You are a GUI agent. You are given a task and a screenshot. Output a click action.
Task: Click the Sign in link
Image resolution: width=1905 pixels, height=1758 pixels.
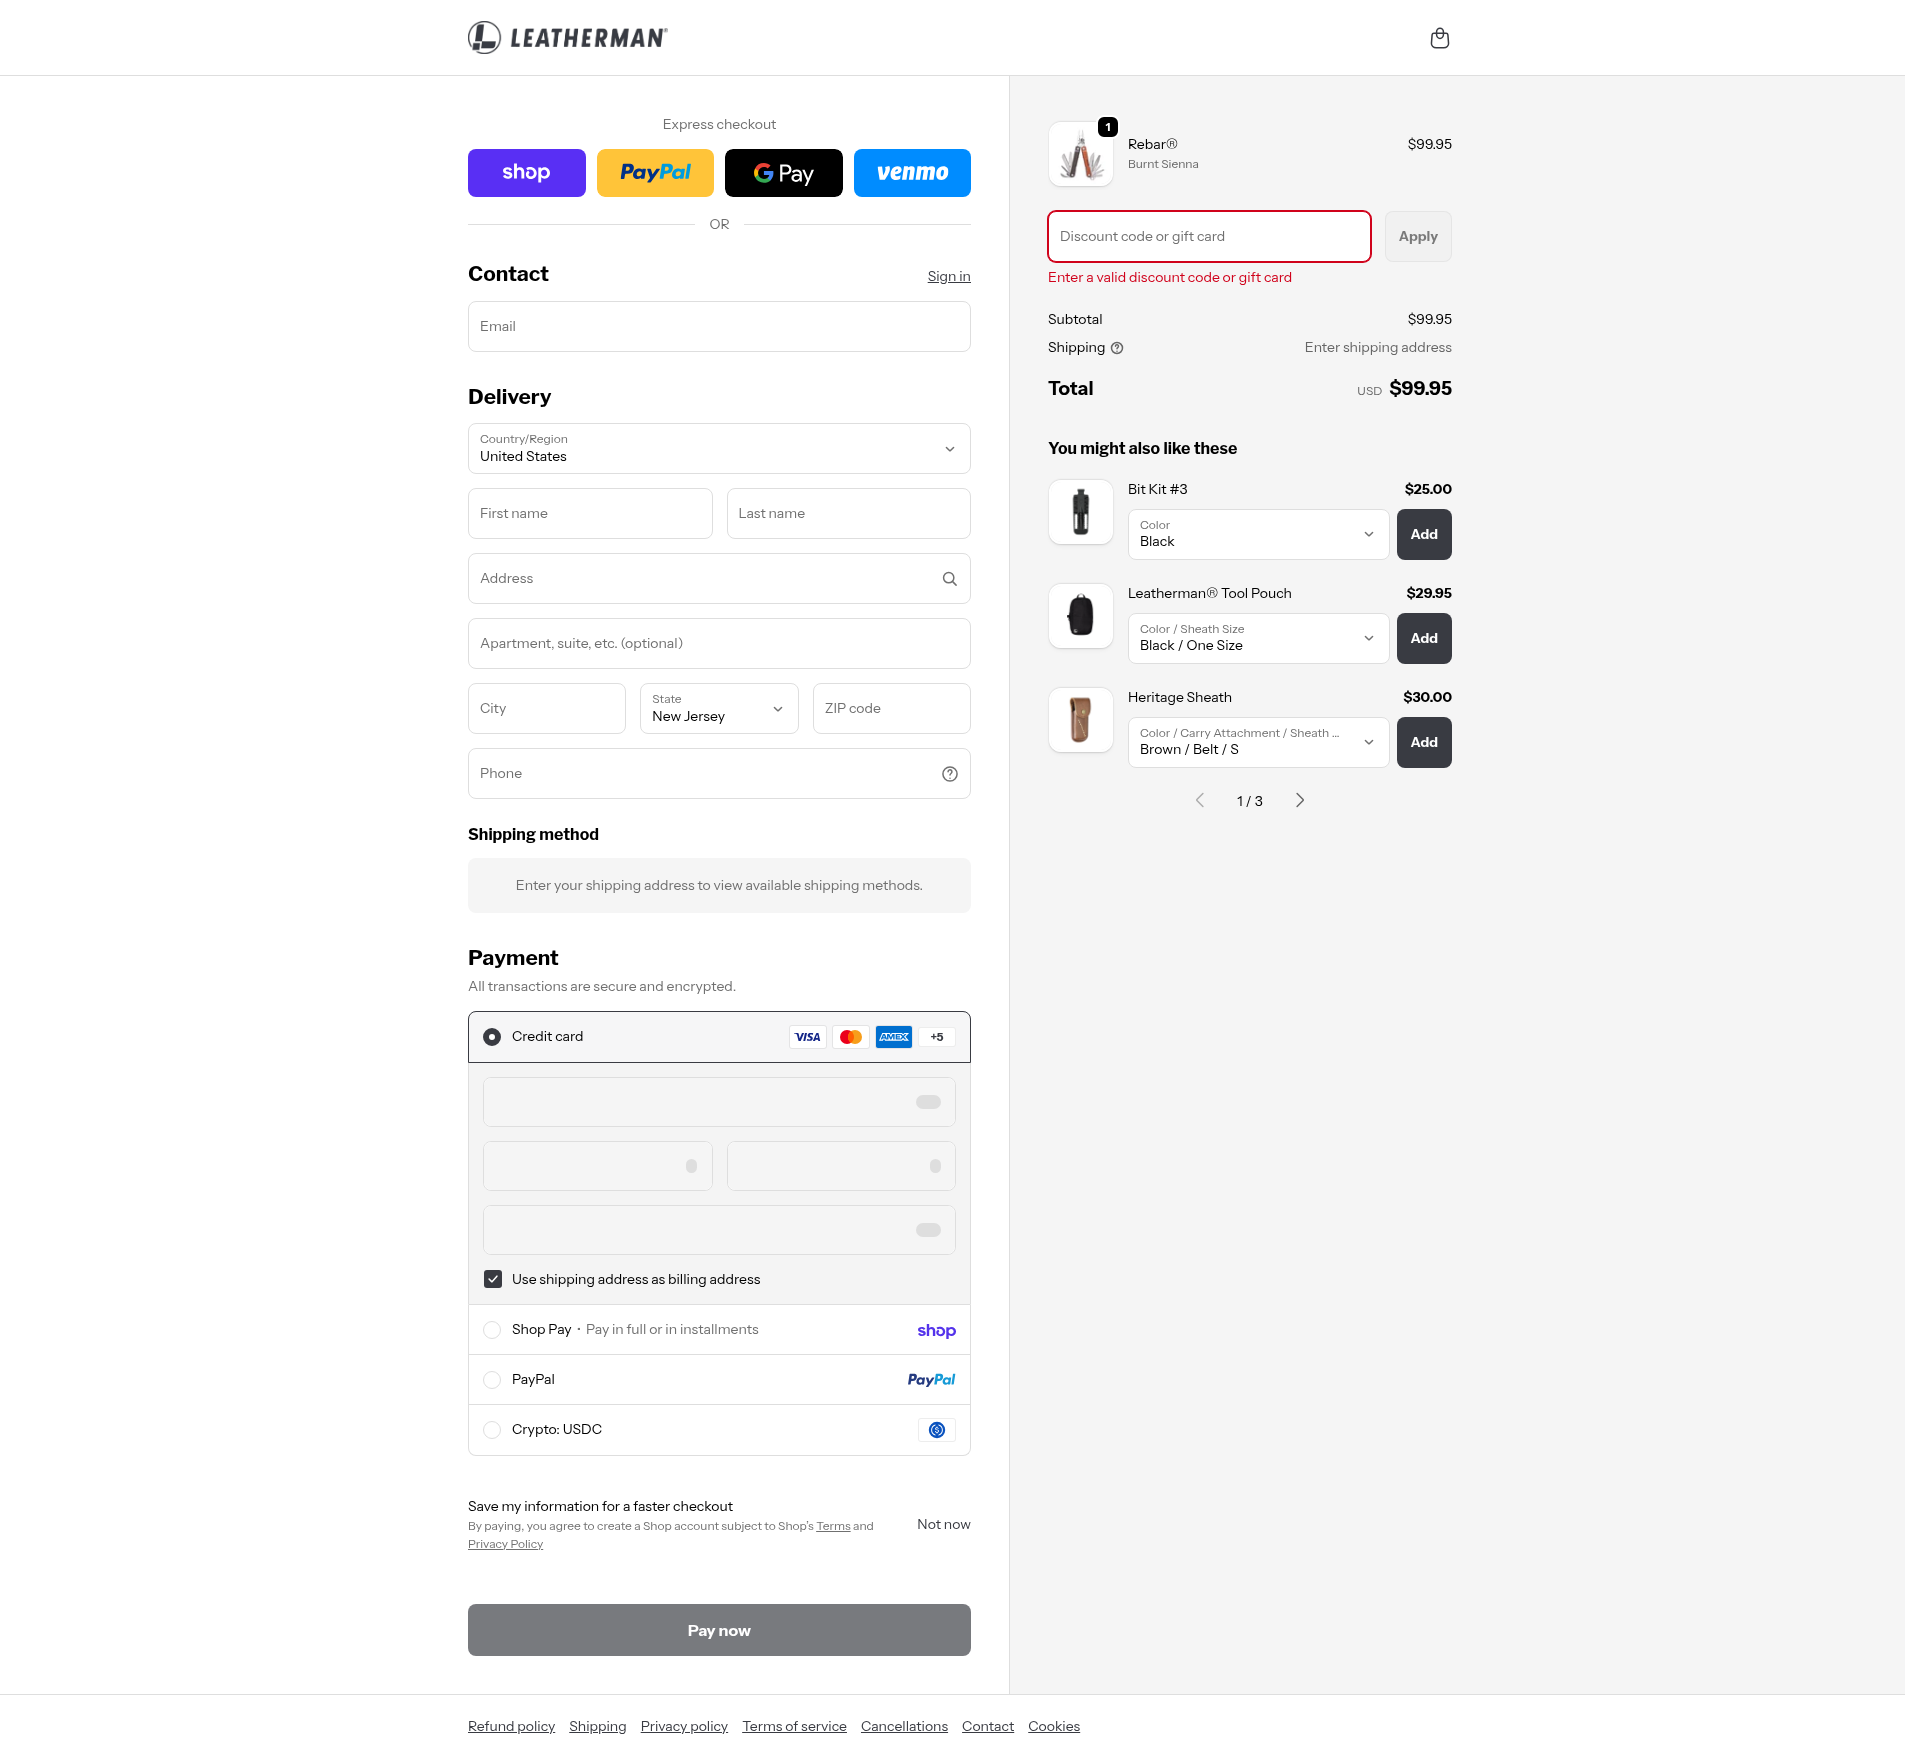[x=948, y=277]
